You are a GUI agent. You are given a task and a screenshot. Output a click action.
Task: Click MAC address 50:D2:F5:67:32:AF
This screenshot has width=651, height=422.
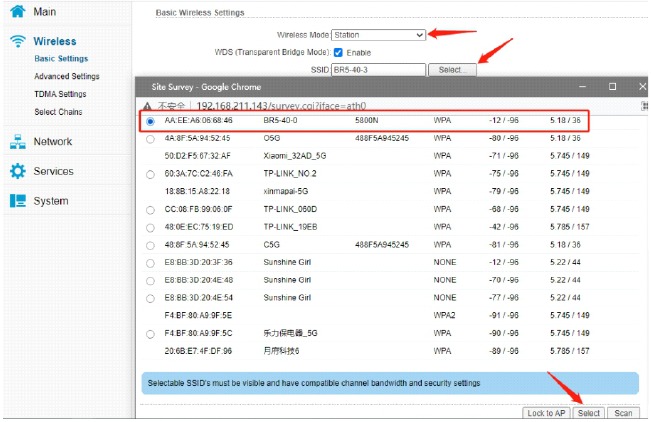[197, 156]
